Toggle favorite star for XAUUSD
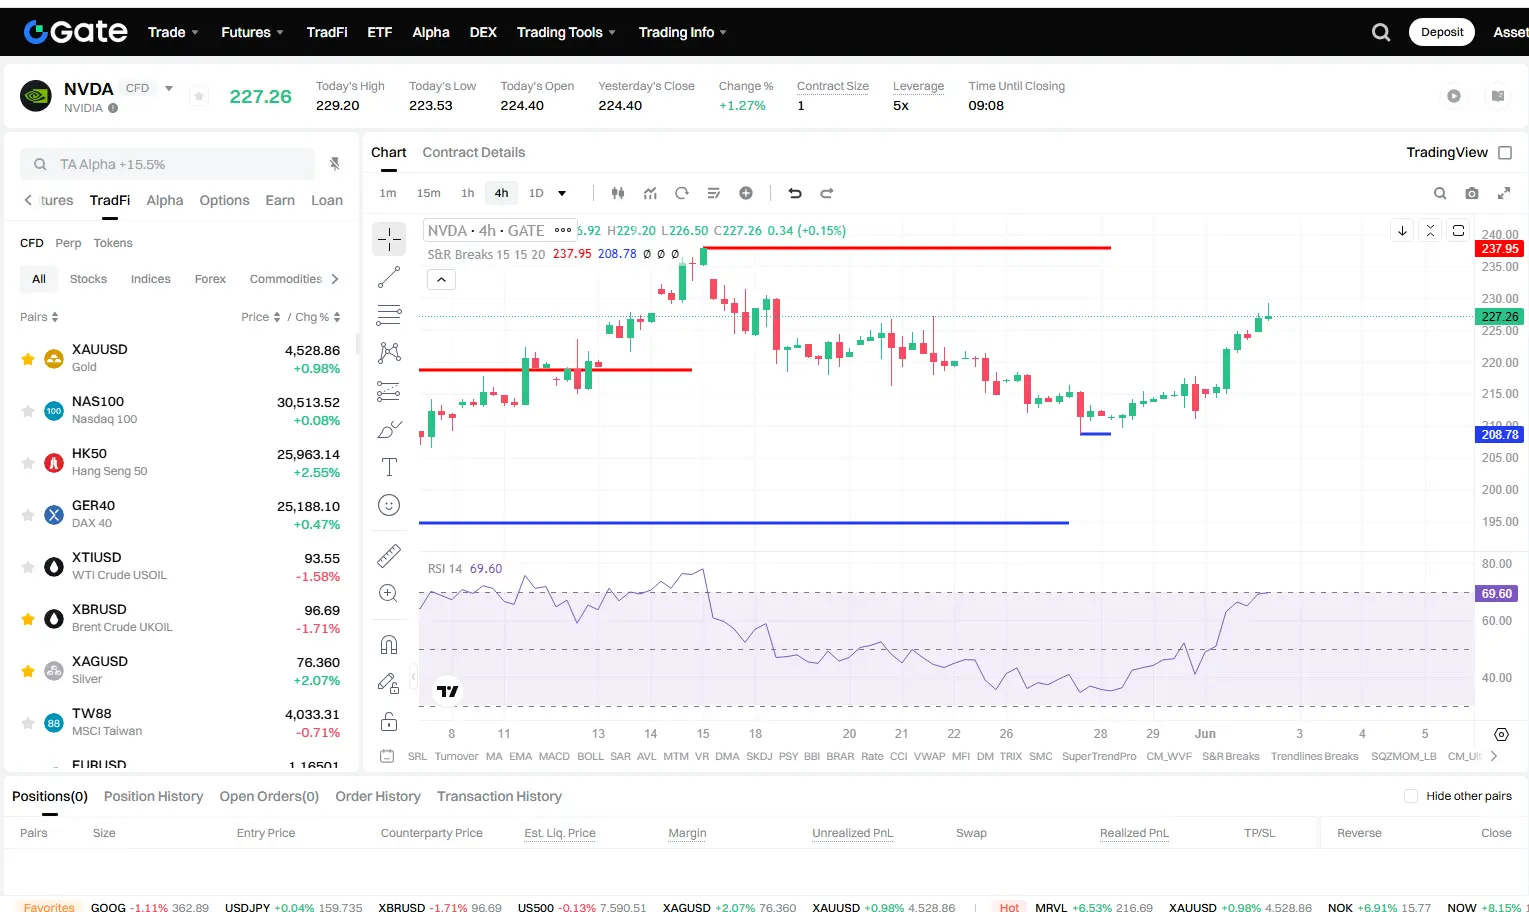The image size is (1529, 912). click(28, 358)
